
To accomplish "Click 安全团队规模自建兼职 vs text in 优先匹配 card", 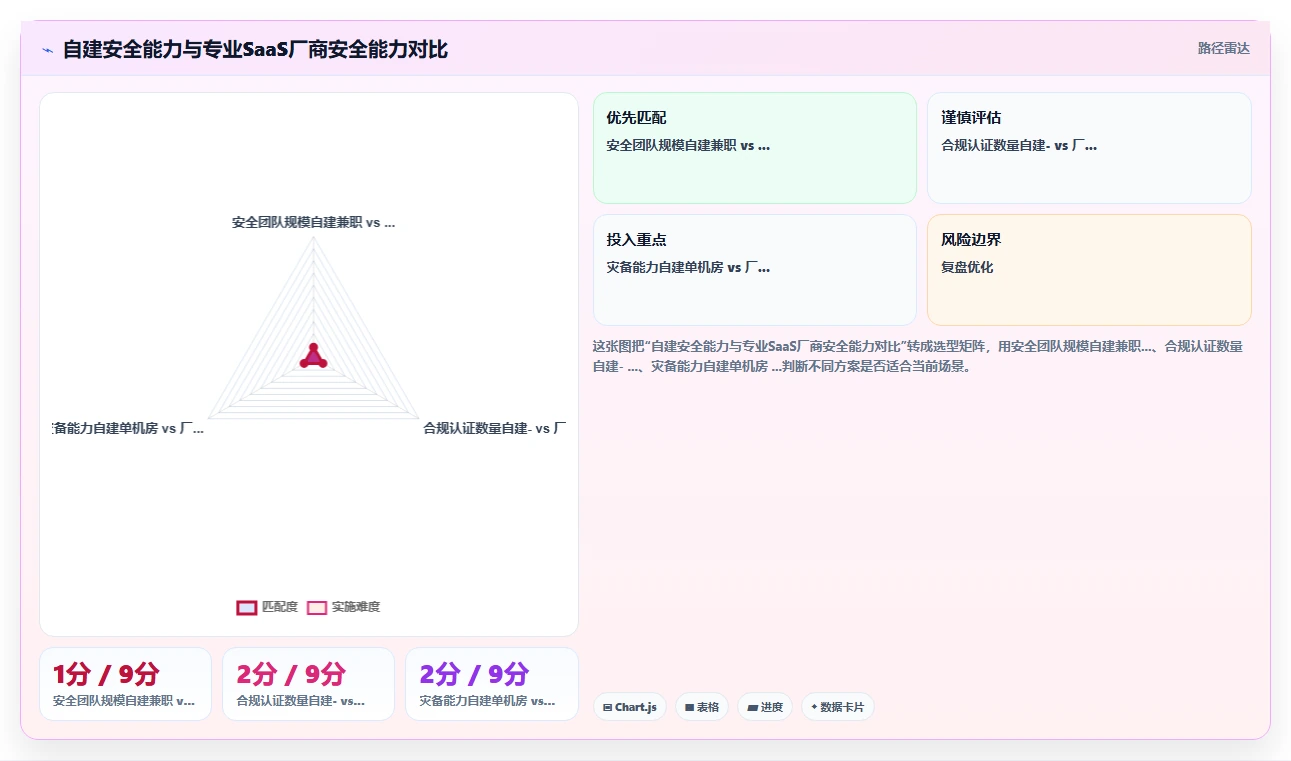I will pos(688,145).
